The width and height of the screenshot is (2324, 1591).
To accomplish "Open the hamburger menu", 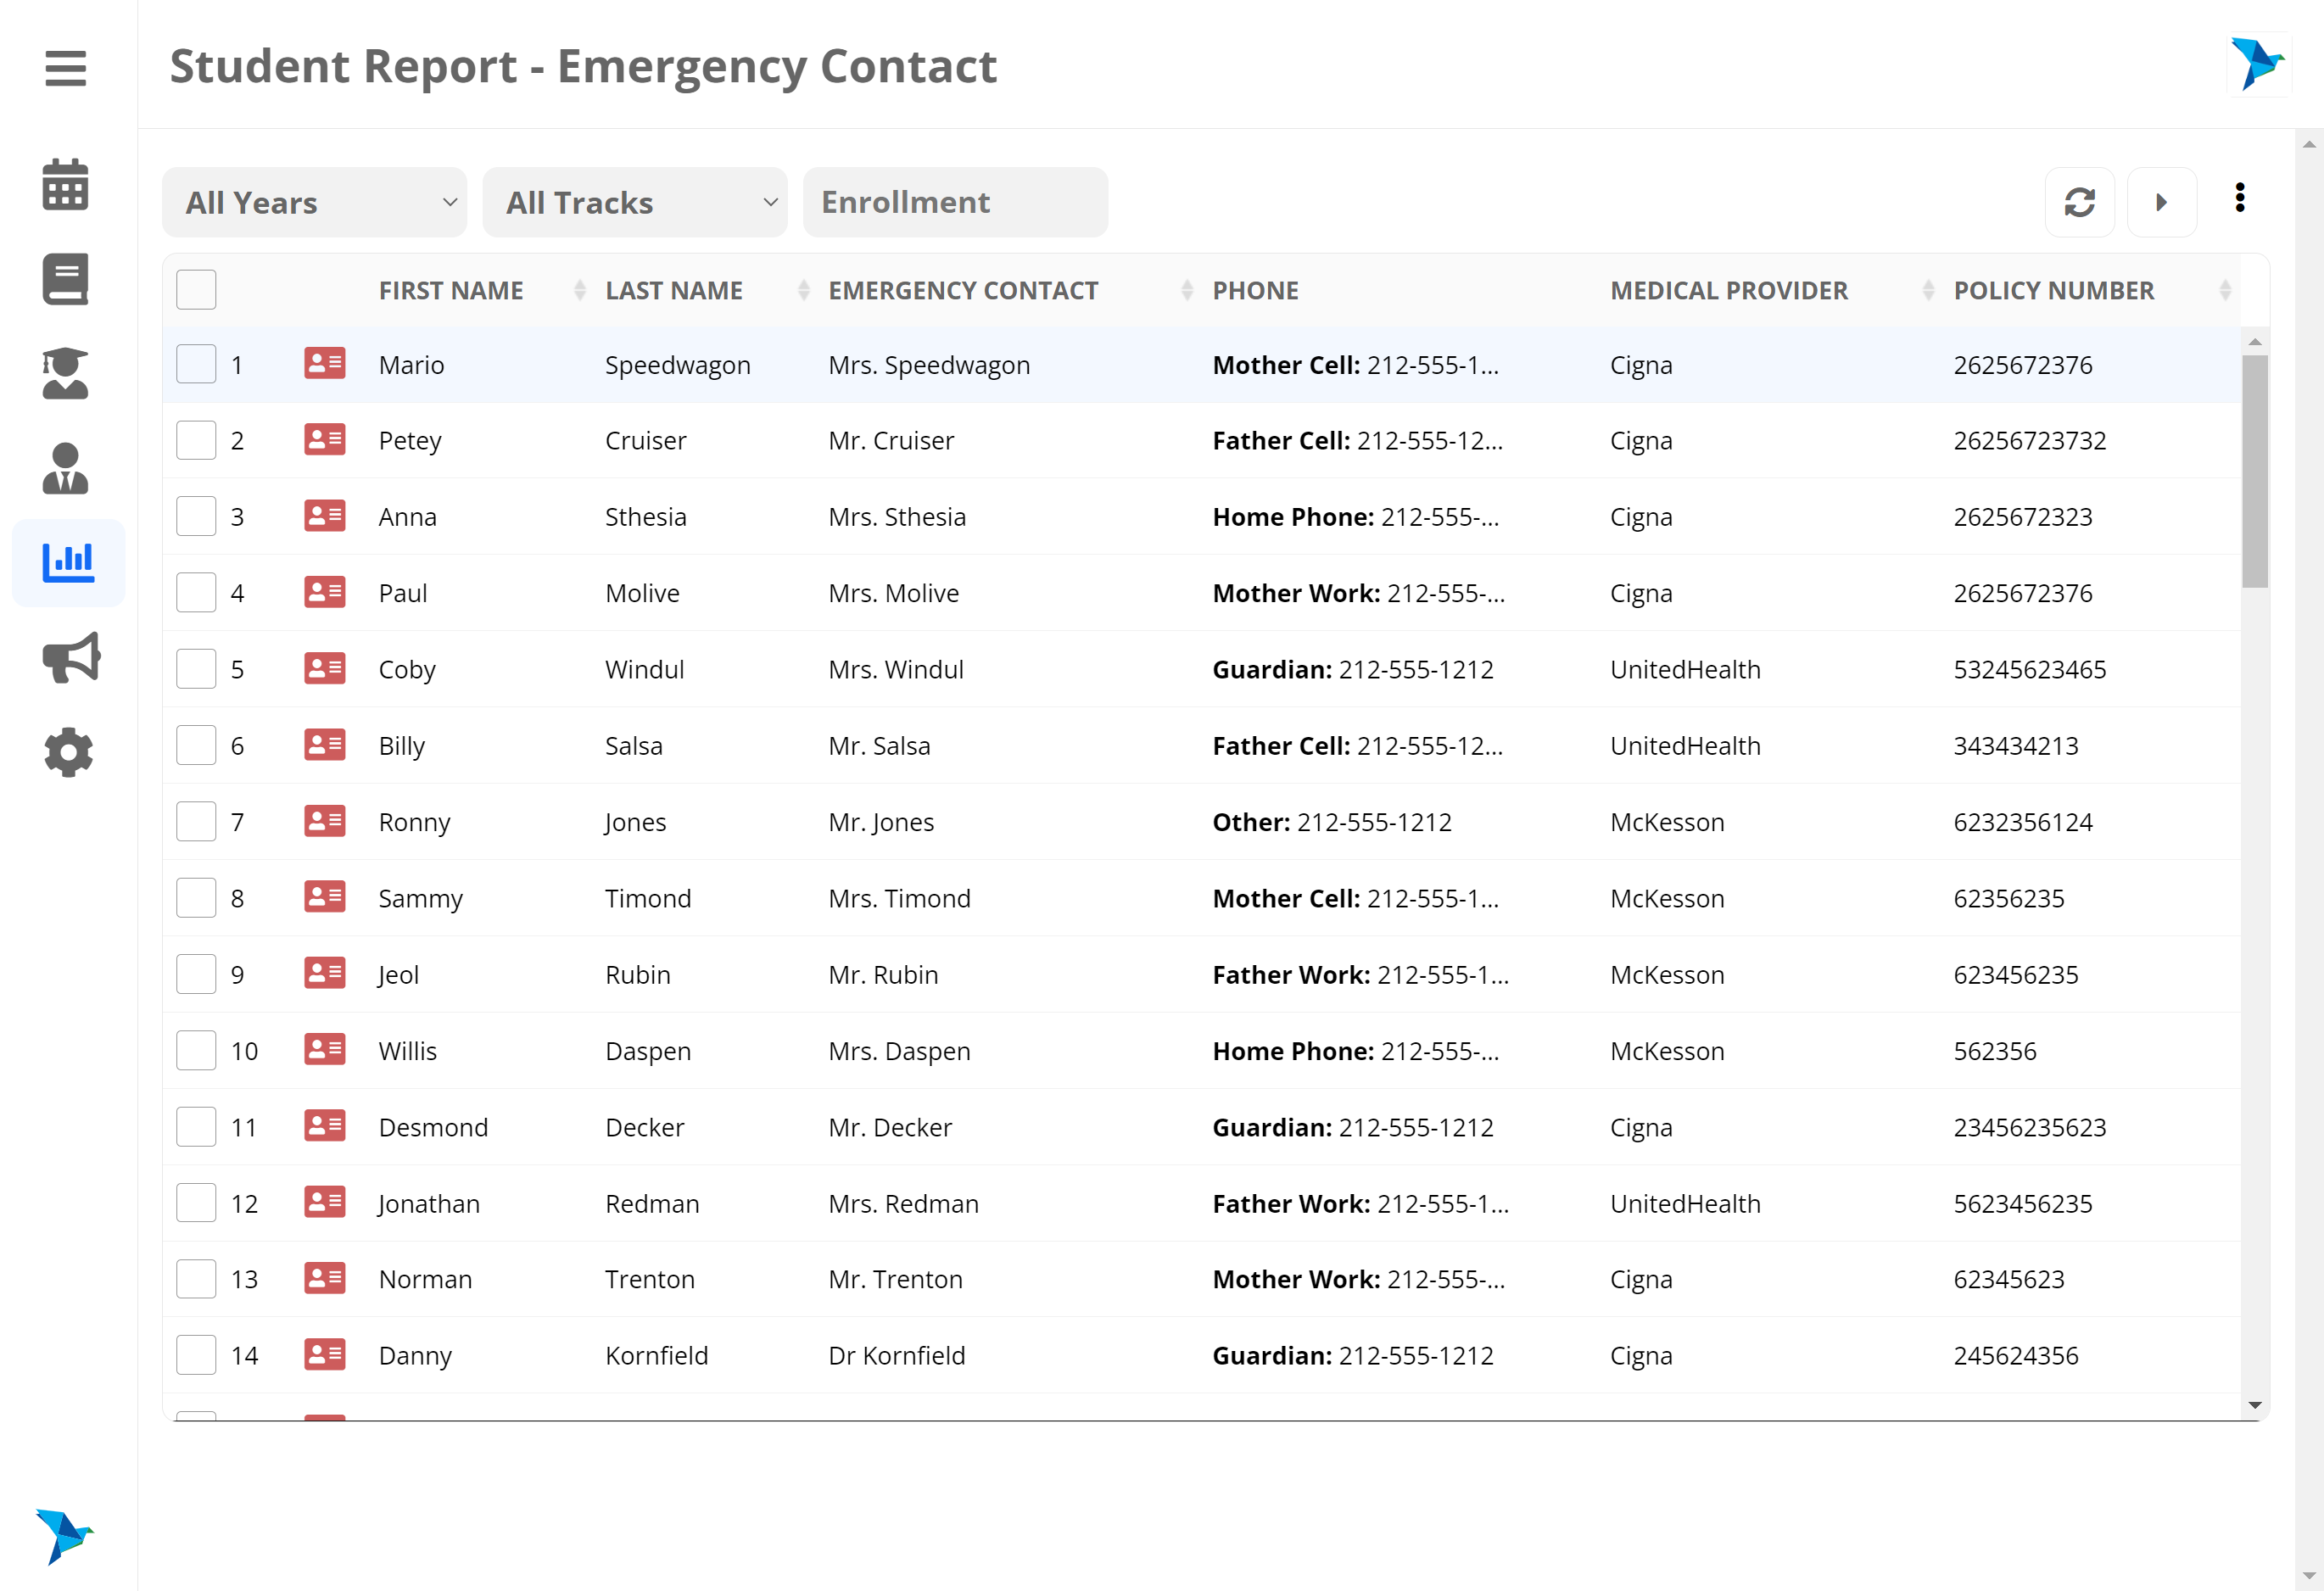I will 65,68.
